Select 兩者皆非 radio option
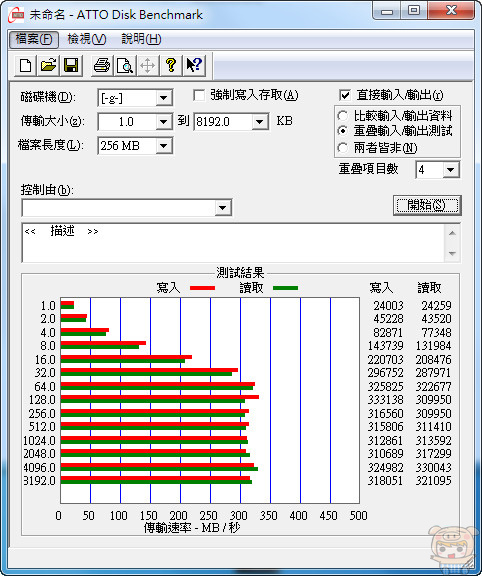Image resolution: width=482 pixels, height=576 pixels. point(342,148)
